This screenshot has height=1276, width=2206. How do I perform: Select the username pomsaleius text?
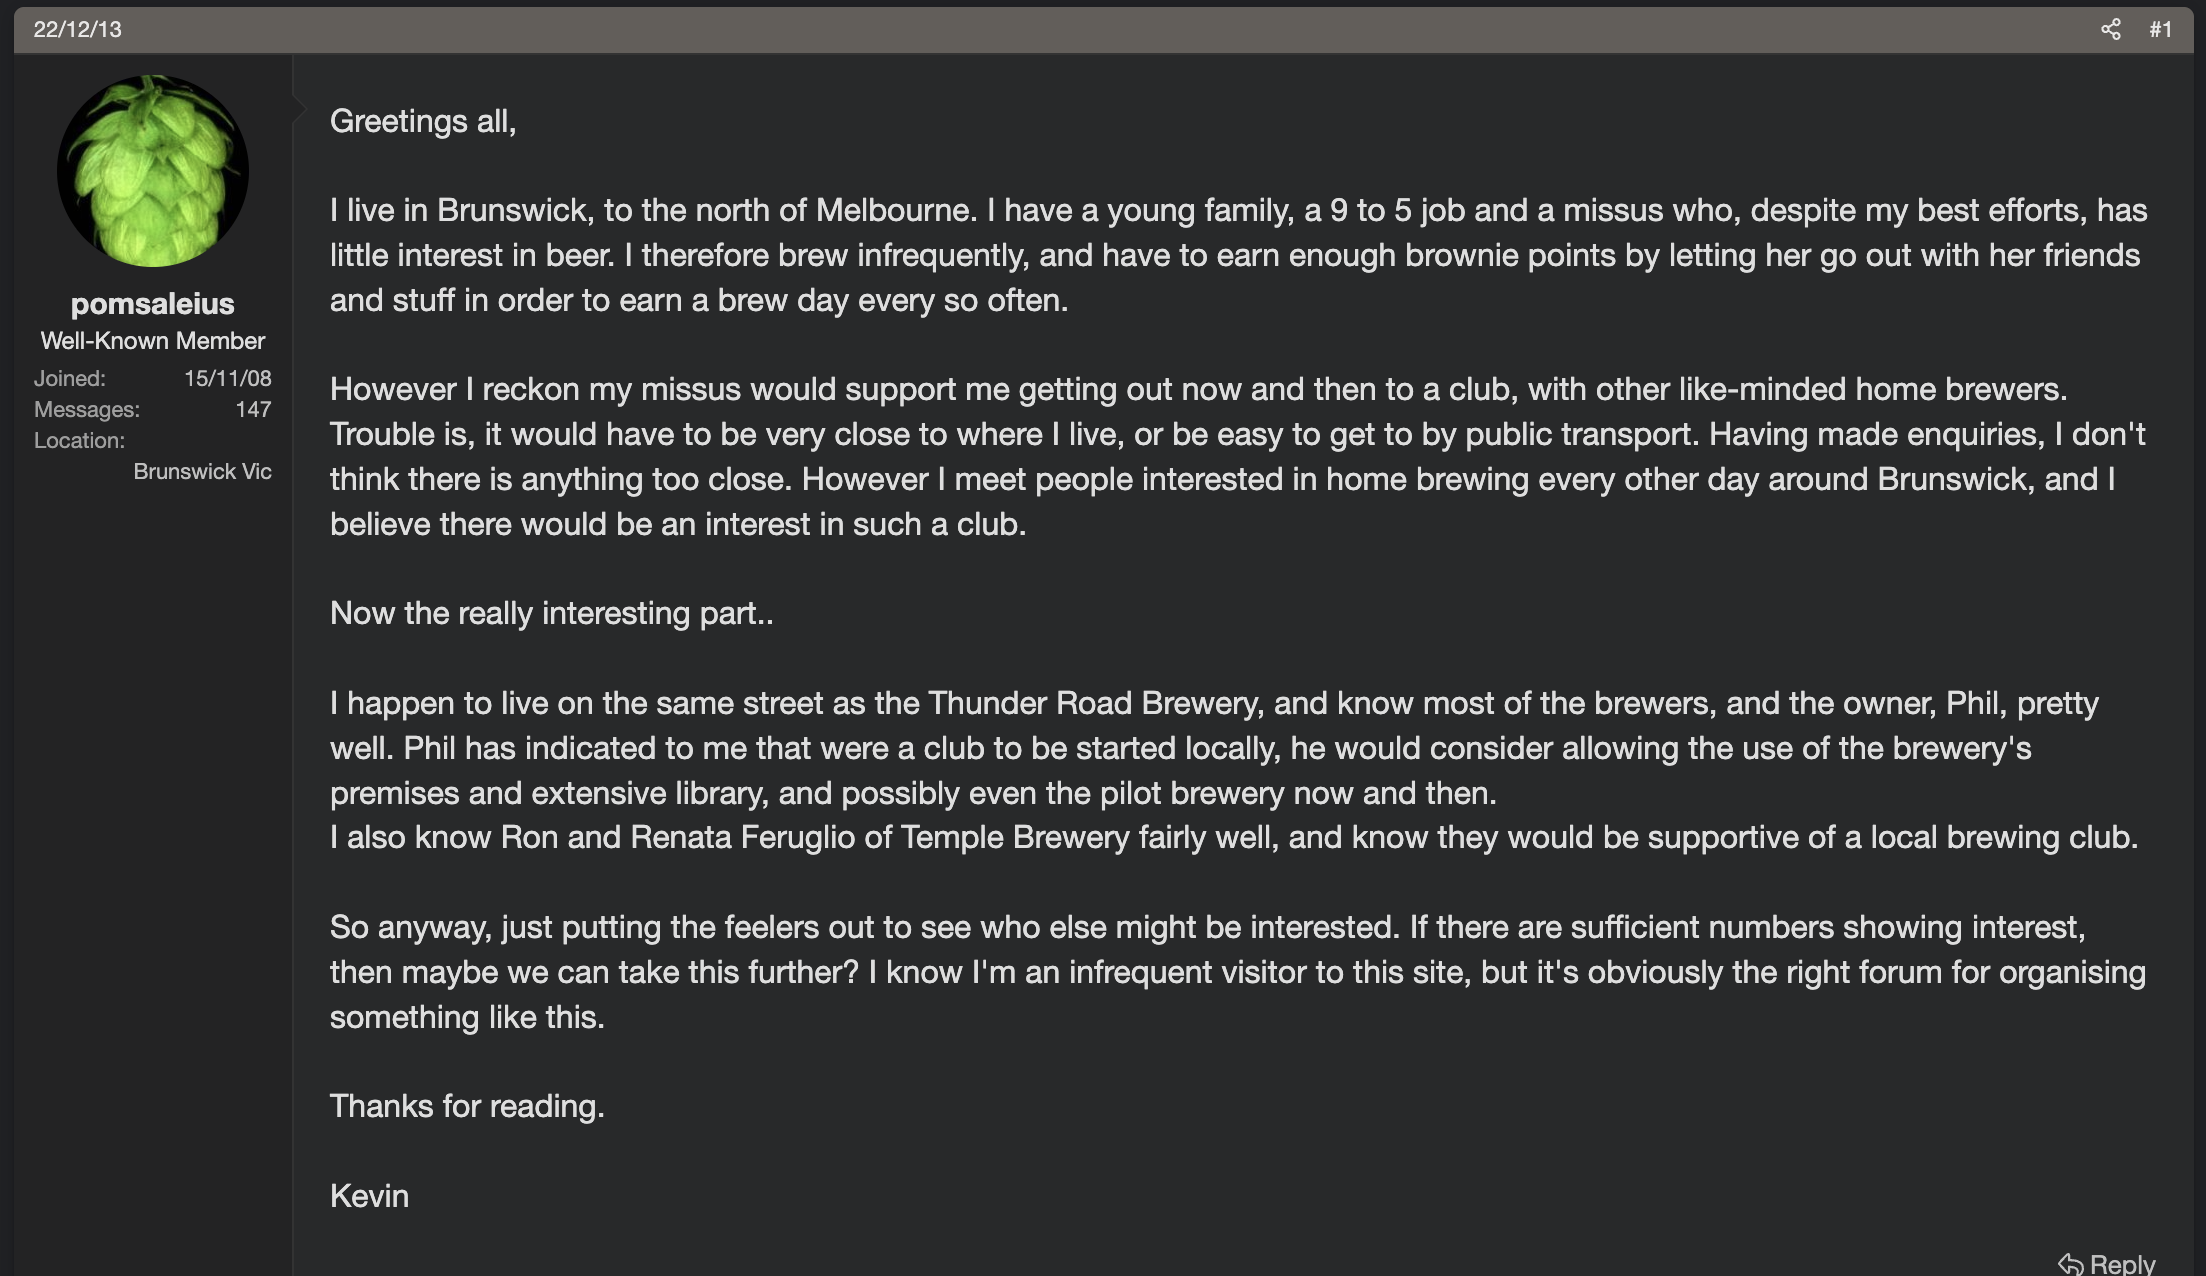point(151,304)
